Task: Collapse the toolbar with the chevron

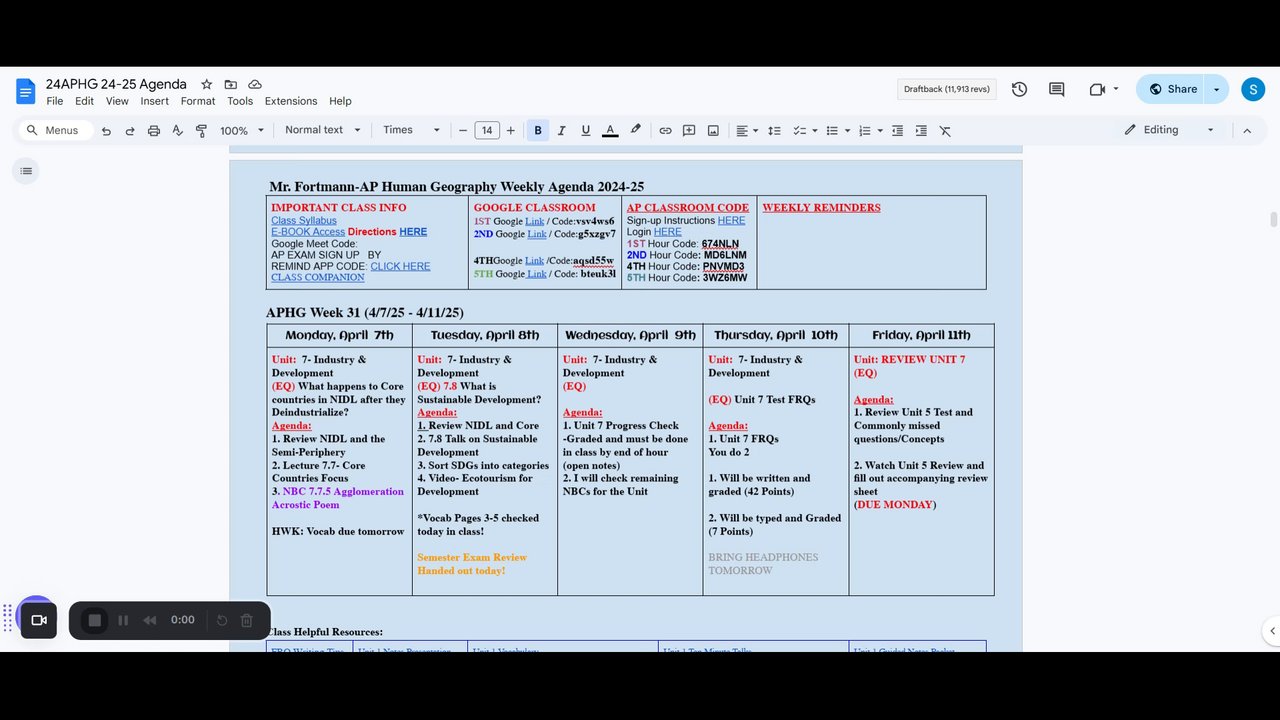Action: (1247, 130)
